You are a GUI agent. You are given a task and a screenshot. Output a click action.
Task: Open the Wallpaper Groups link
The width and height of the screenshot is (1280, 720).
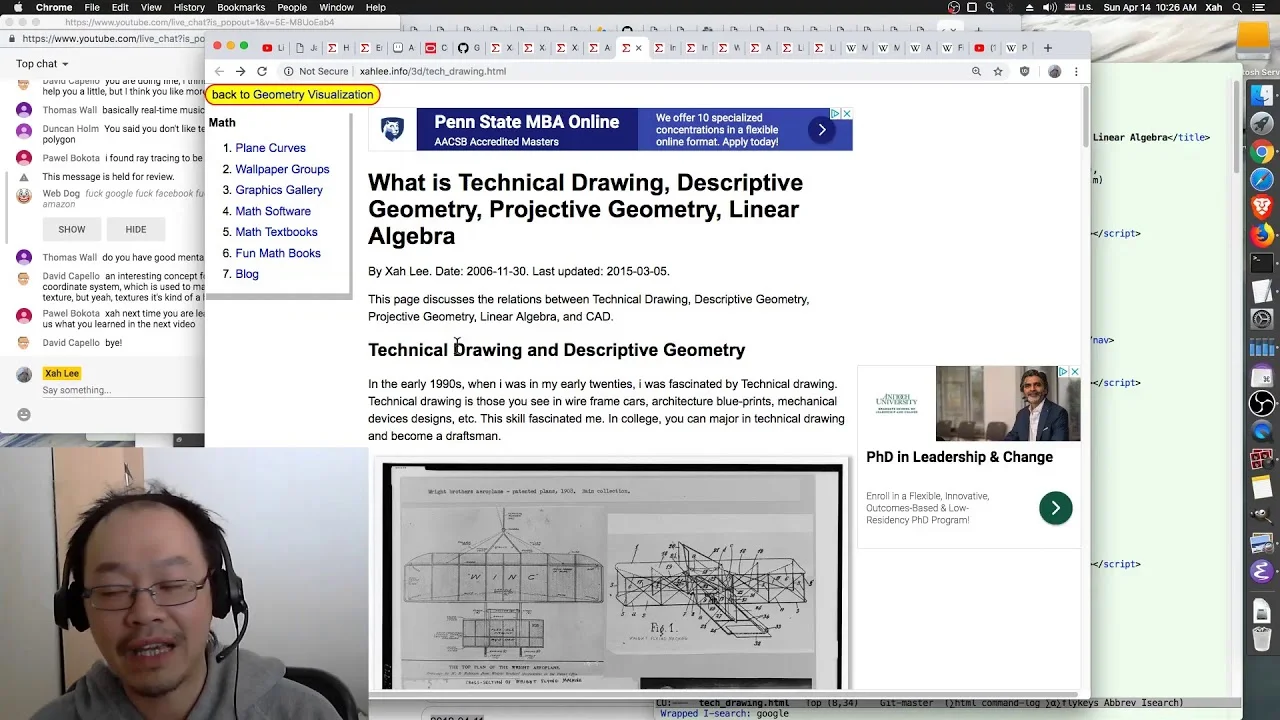(x=282, y=169)
